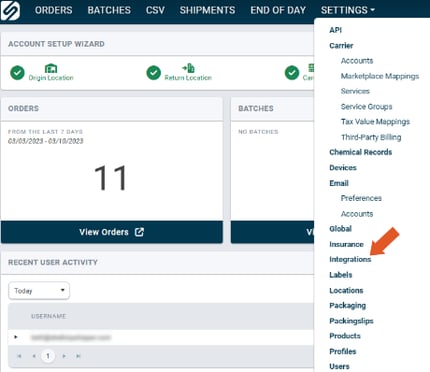Open Service Groups settings
Viewport: 430px width, 372px height.
coord(366,107)
